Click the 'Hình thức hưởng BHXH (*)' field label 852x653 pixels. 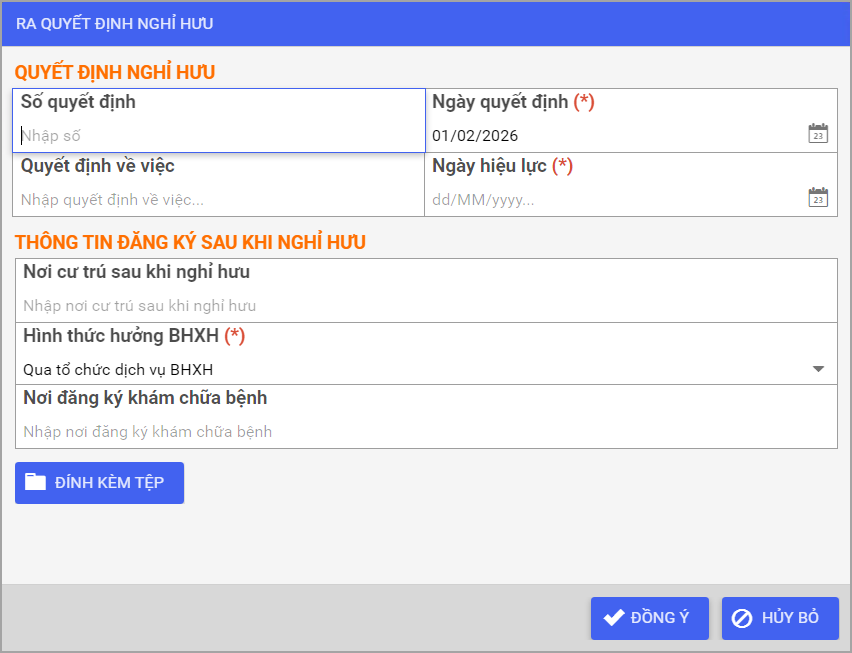click(x=134, y=336)
